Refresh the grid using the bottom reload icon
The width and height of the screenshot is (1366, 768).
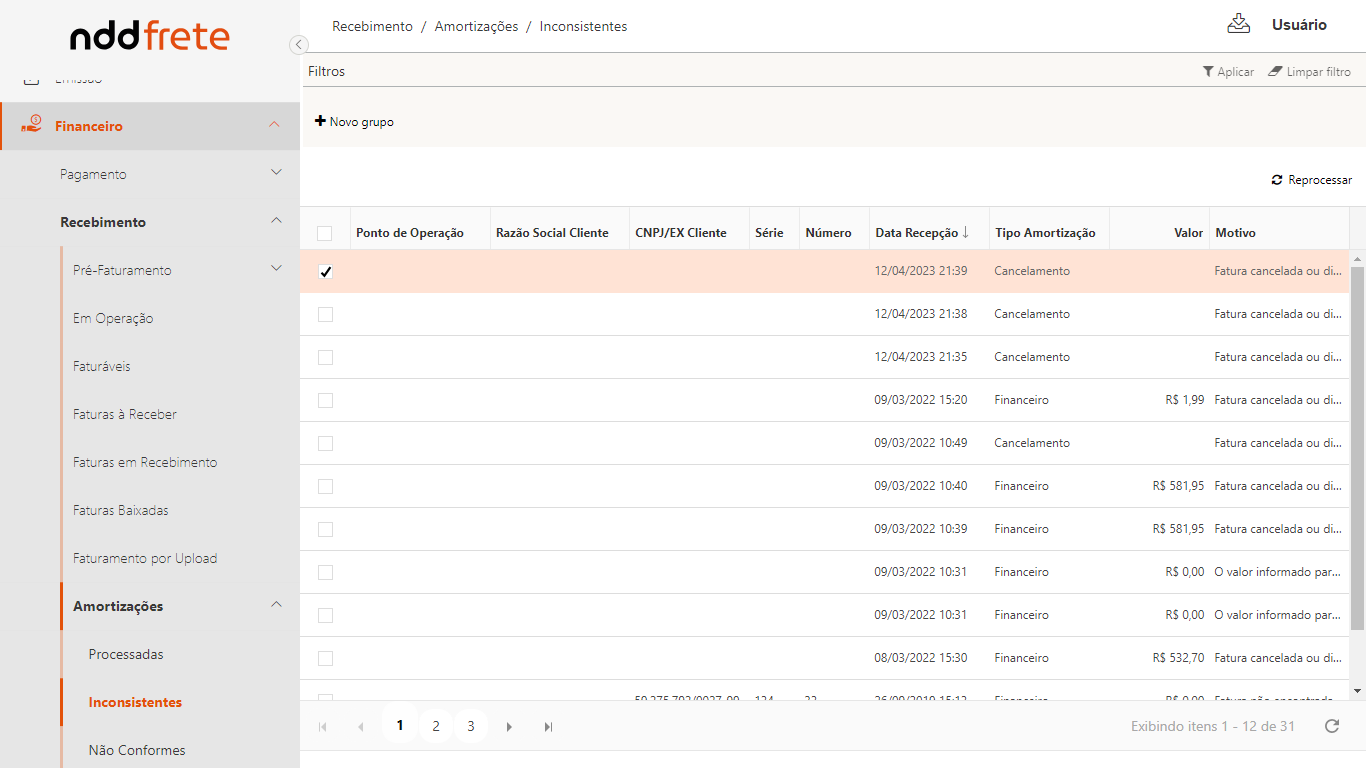pyautogui.click(x=1332, y=726)
